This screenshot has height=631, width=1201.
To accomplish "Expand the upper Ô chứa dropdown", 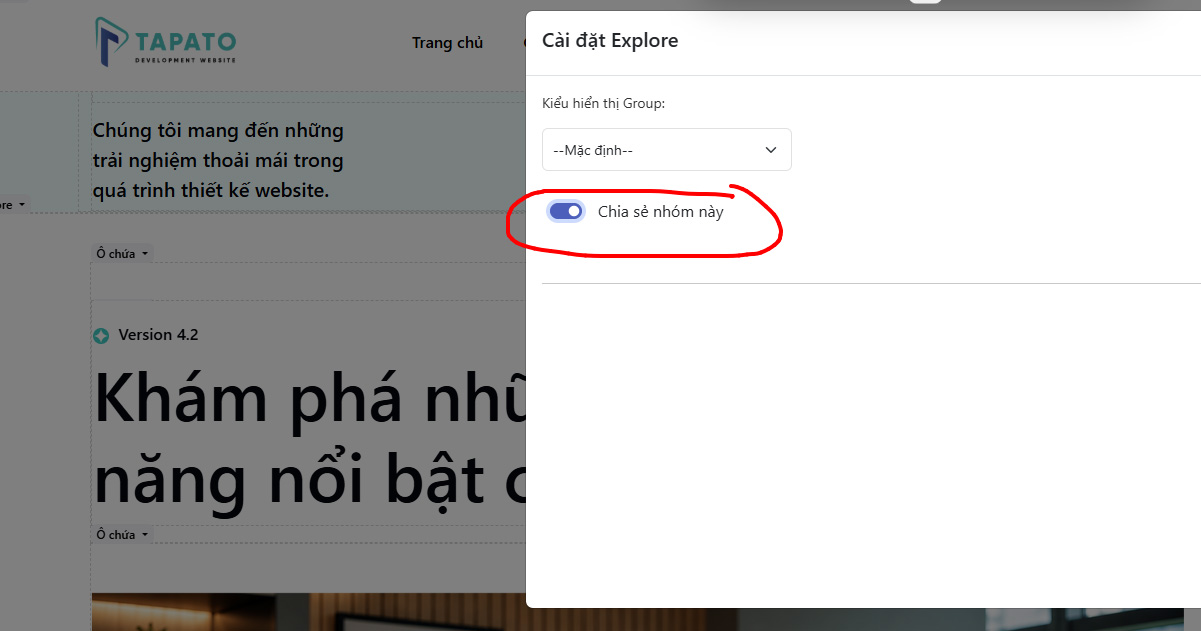I will point(122,254).
